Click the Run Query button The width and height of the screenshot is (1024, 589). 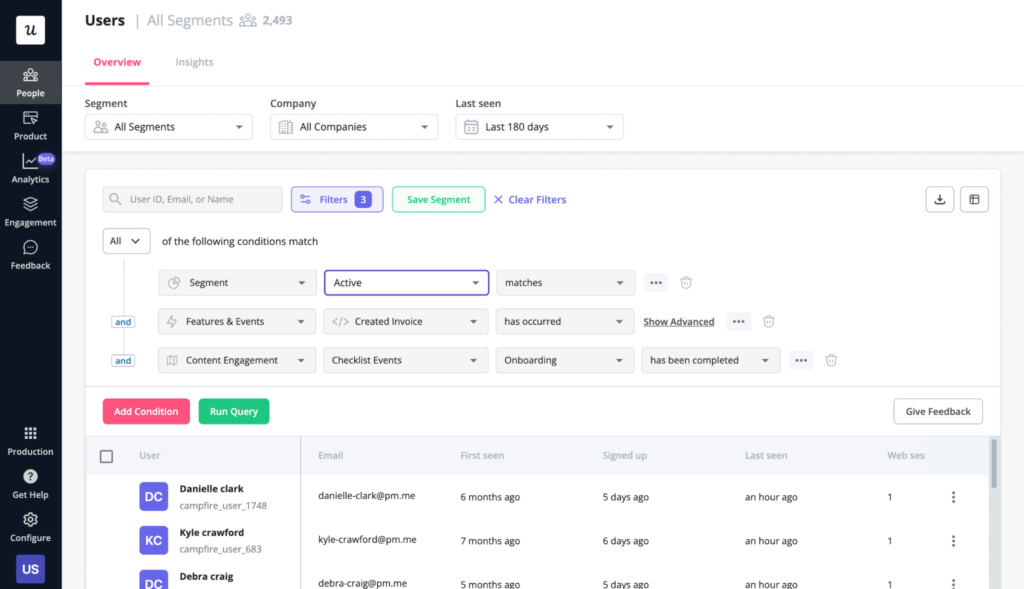click(233, 411)
